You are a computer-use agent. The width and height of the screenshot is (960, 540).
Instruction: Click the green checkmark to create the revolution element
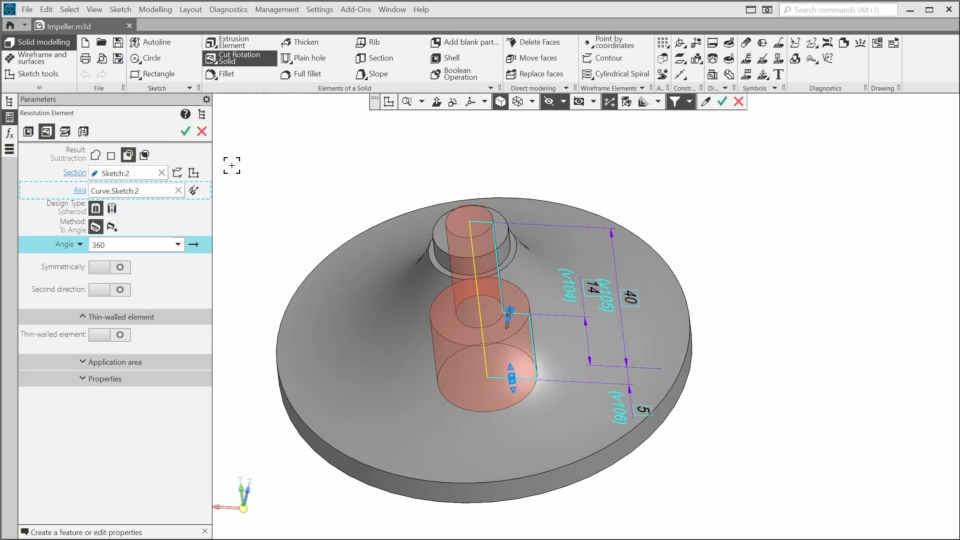185,131
